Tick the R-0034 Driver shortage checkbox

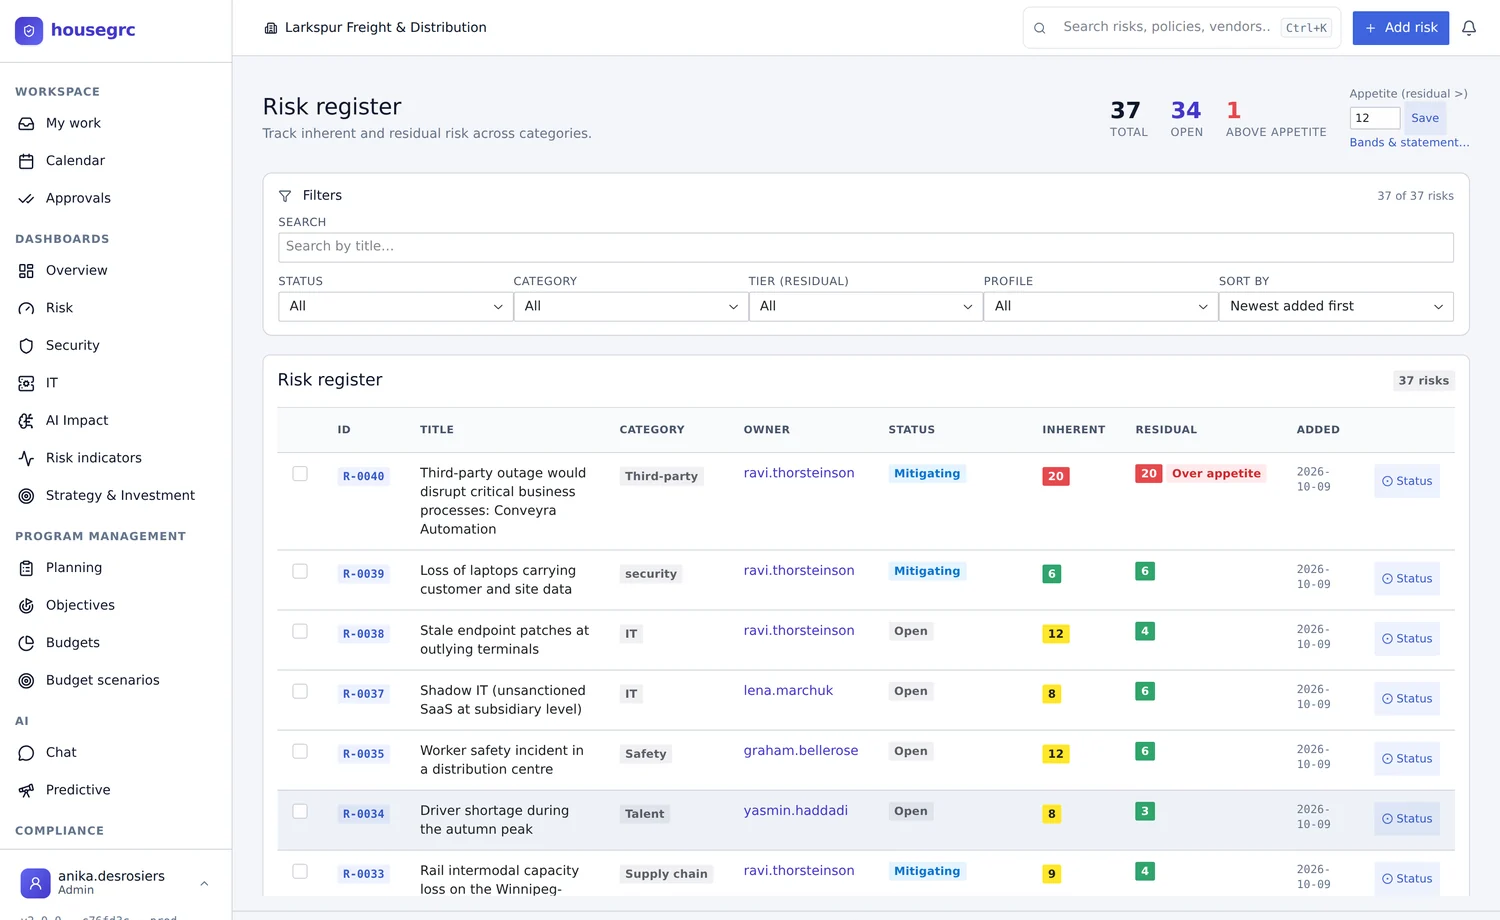point(300,811)
